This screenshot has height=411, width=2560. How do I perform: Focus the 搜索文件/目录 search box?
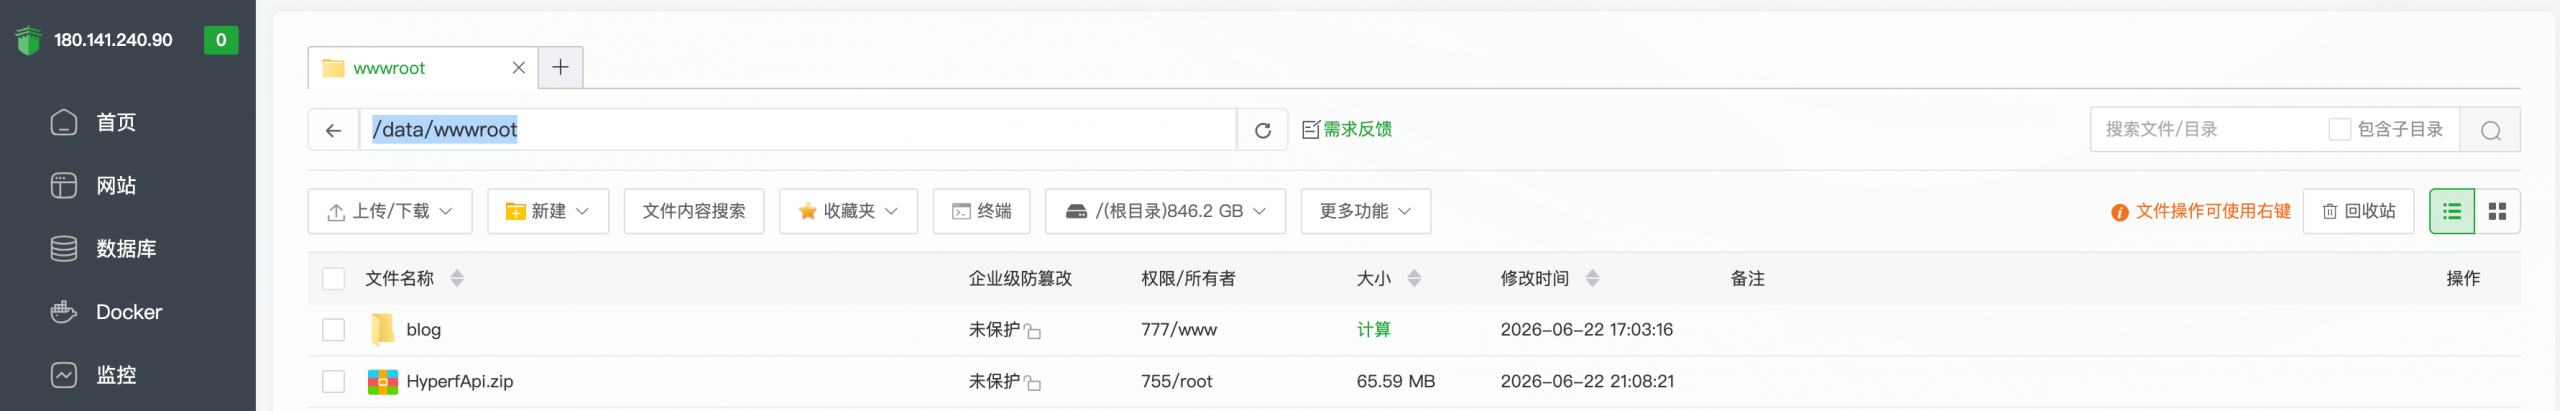click(x=2208, y=130)
